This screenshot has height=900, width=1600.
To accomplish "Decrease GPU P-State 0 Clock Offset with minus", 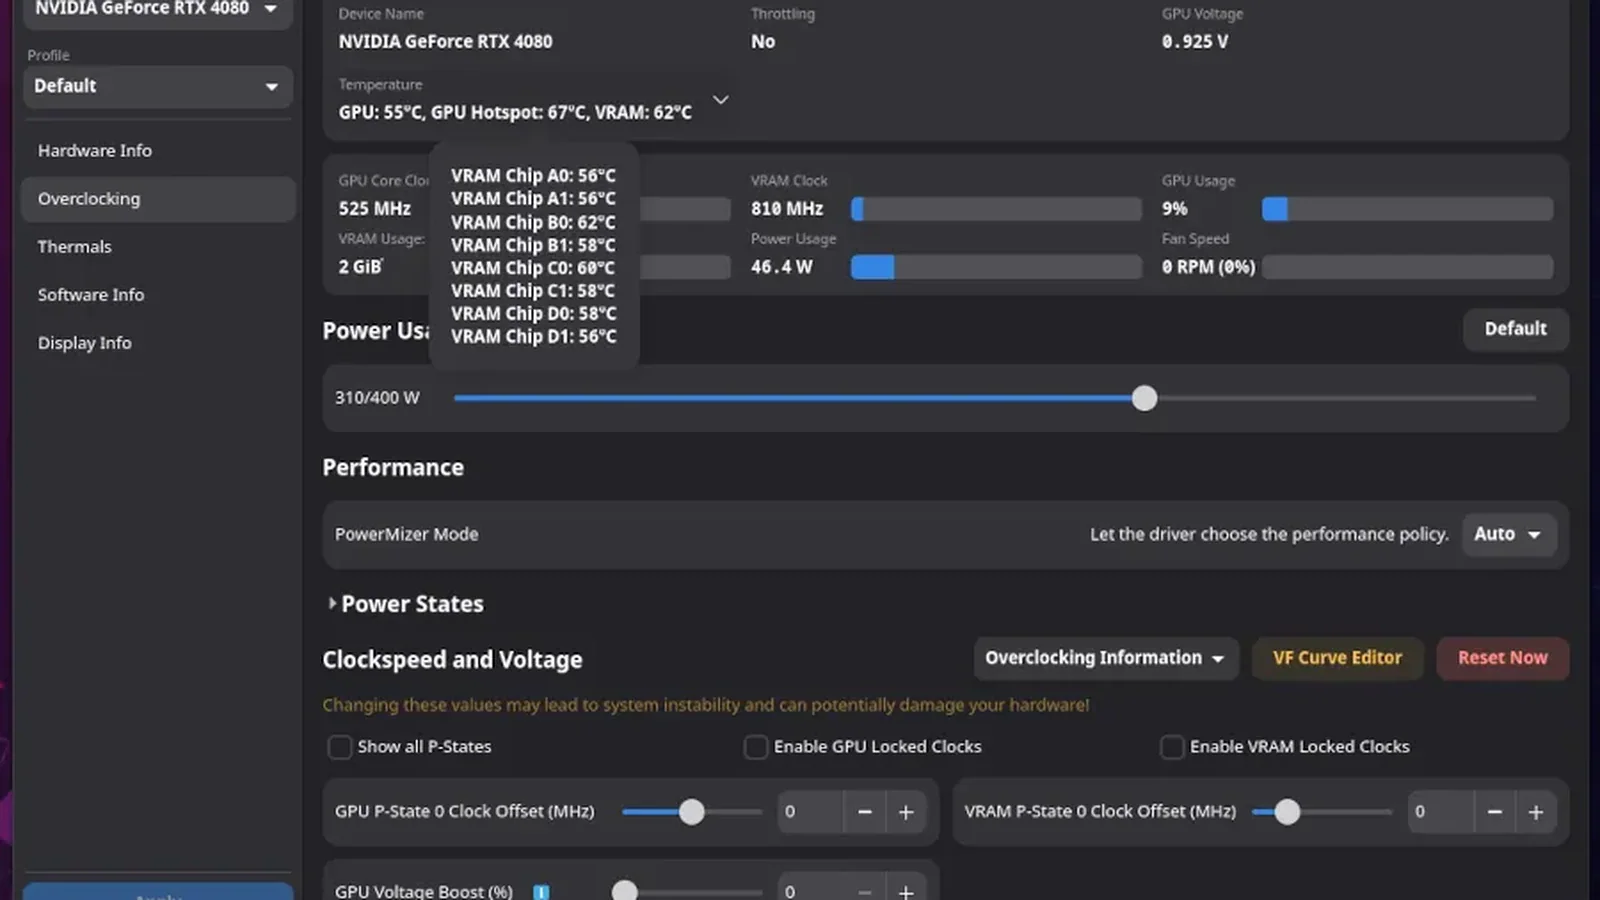I will [865, 812].
